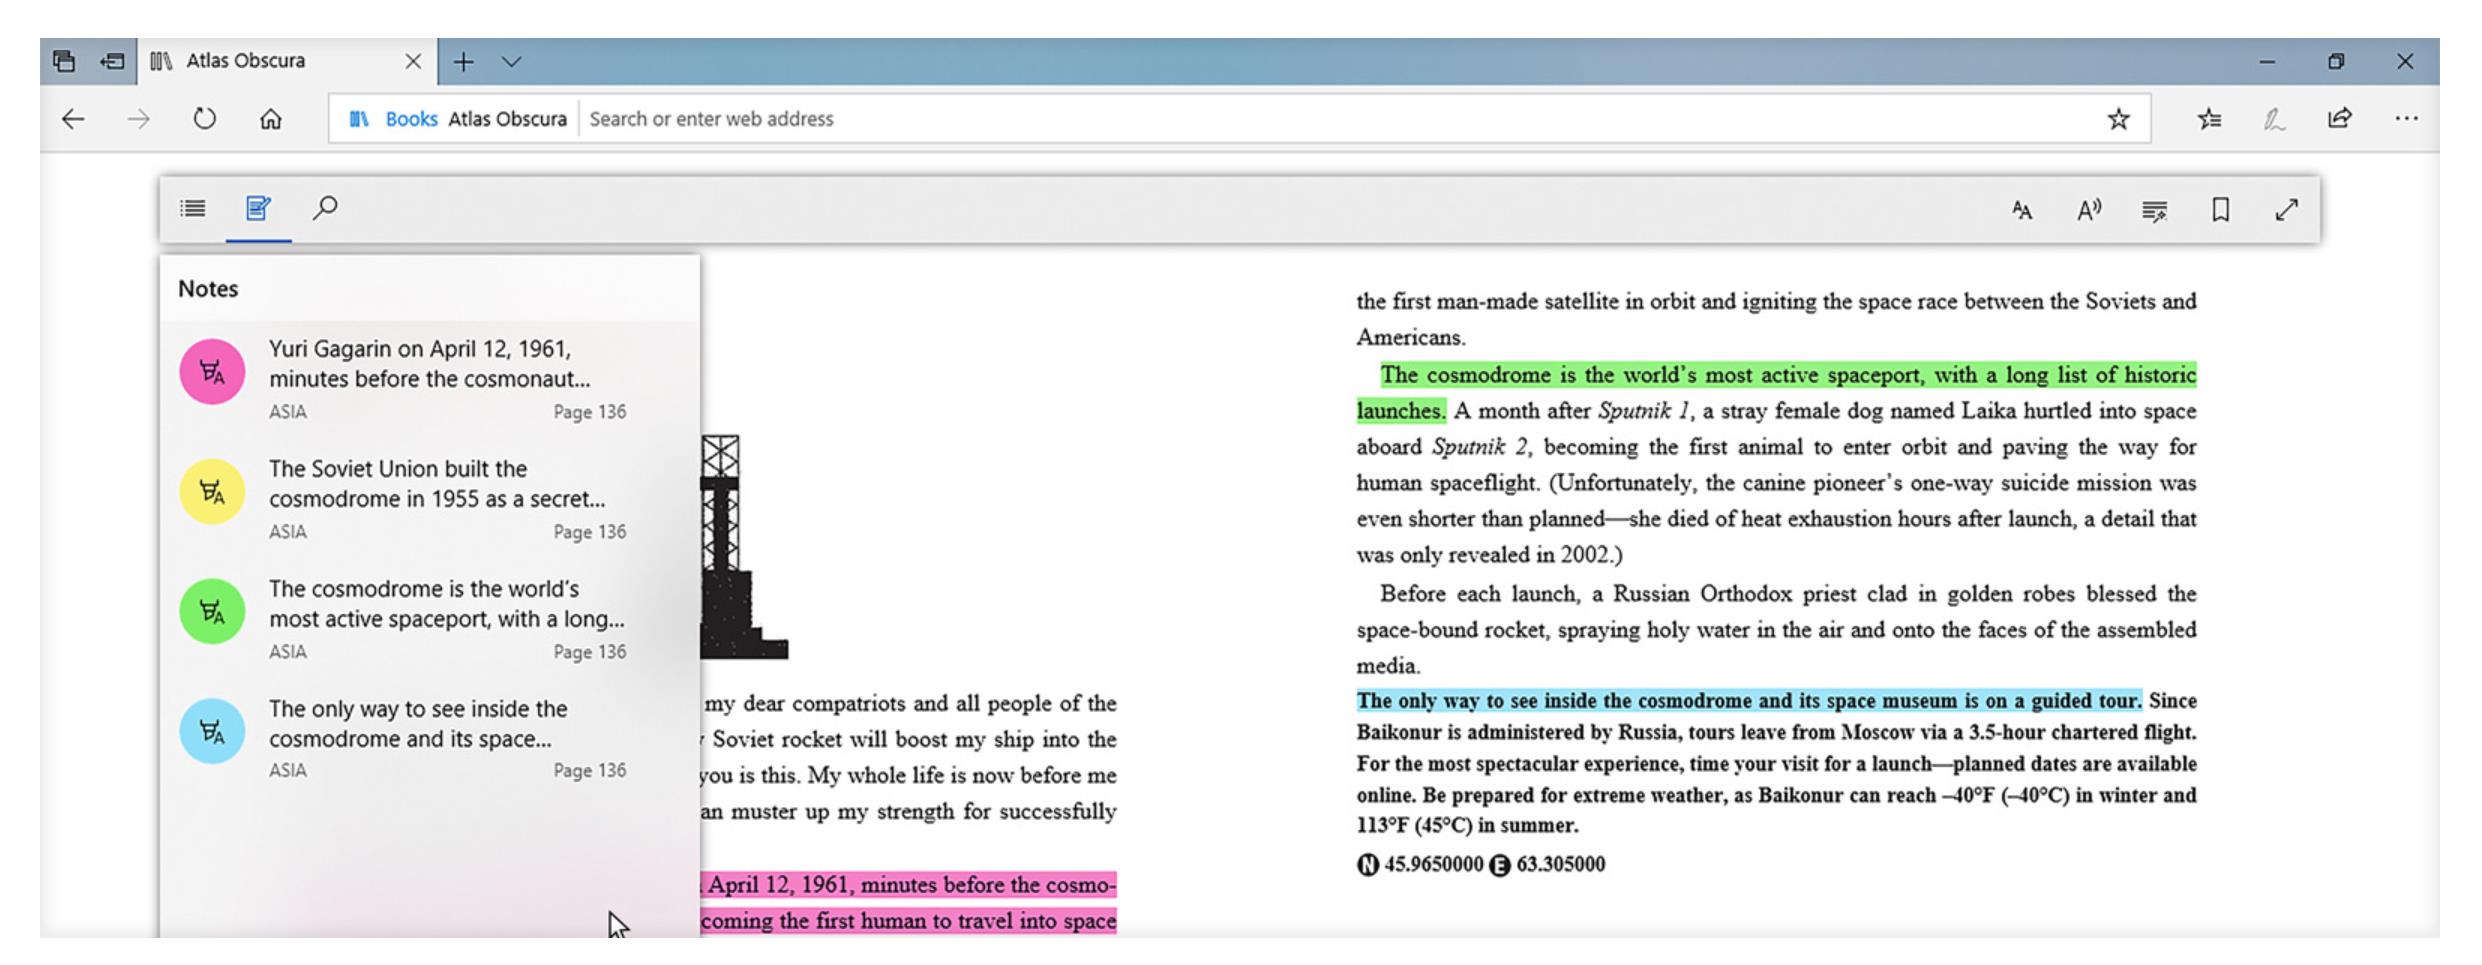The height and width of the screenshot is (965, 2482).
Task: Show tabs you've set aside
Action: [x=64, y=61]
